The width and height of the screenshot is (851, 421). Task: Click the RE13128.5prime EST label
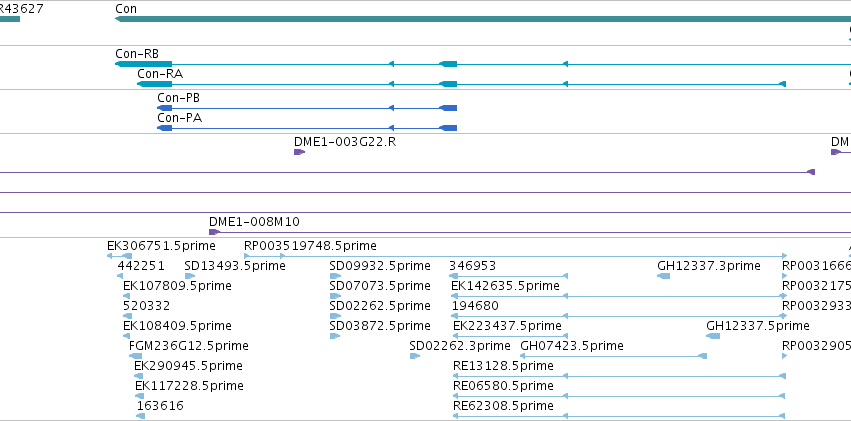coord(503,366)
